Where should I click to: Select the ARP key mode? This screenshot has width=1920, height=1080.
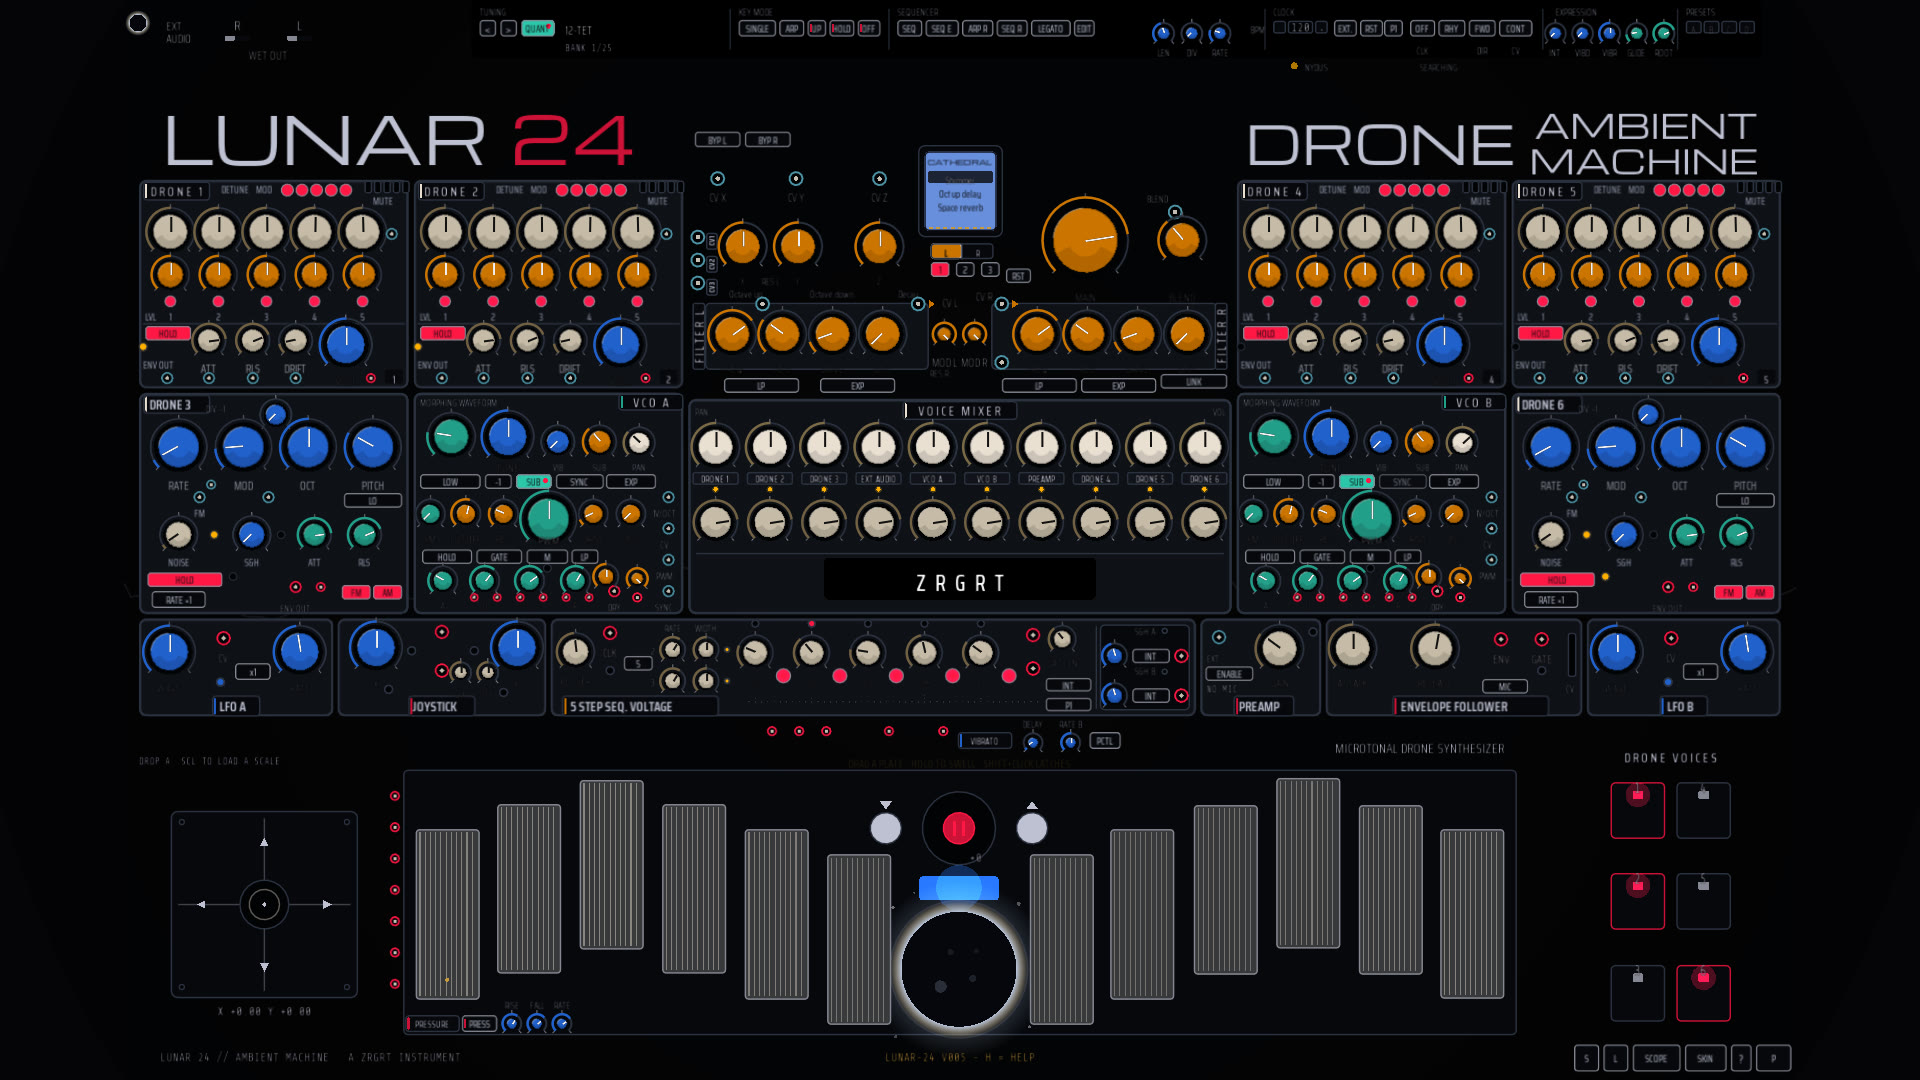791,29
